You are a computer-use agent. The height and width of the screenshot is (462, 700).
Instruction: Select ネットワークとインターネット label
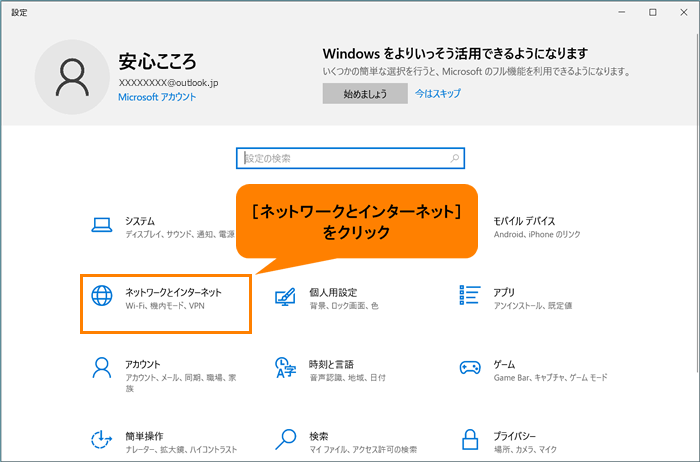click(x=173, y=292)
